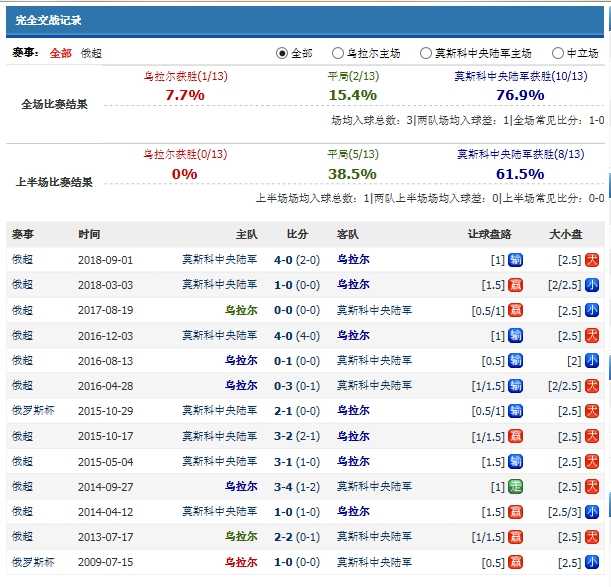Click the 小 over/under icon in 2014-04-12 row
Viewport: 611px width, 587px height.
(x=592, y=512)
